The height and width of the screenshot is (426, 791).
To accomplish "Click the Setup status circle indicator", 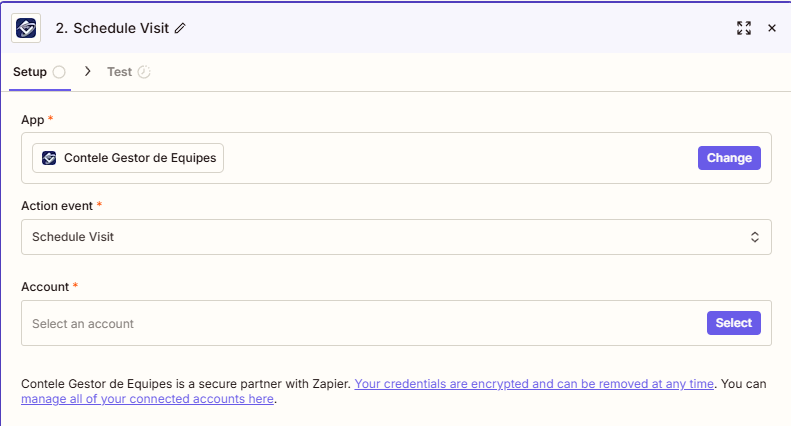I will (59, 72).
